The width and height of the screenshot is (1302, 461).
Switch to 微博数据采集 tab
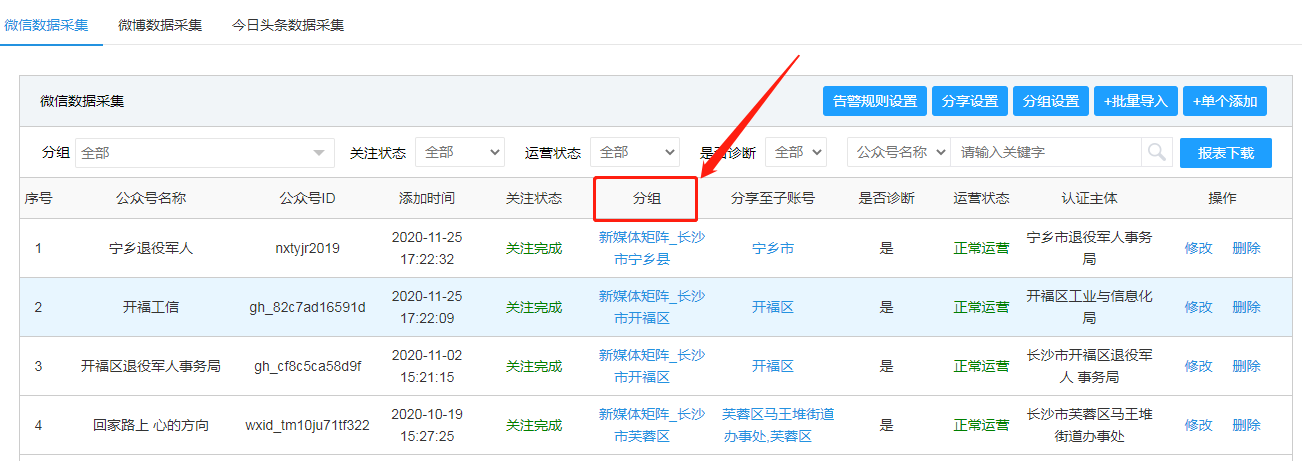pos(159,25)
